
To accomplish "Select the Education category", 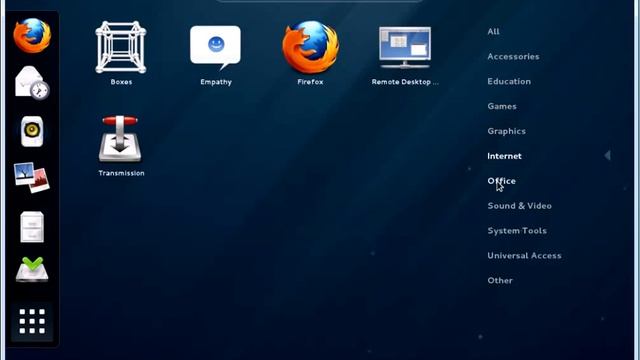I will pos(509,81).
